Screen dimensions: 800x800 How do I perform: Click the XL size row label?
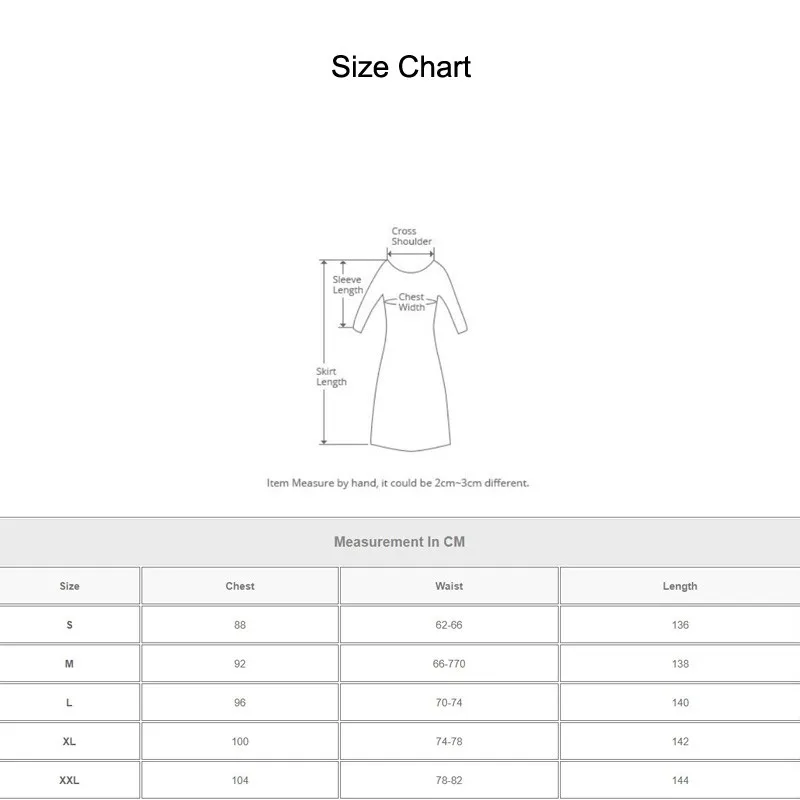click(69, 742)
